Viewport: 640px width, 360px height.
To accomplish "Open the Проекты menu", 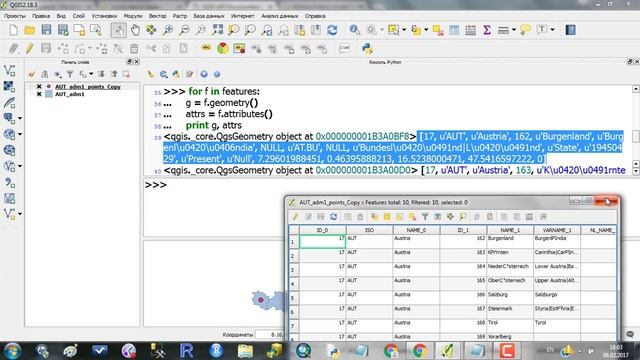I will [15, 16].
